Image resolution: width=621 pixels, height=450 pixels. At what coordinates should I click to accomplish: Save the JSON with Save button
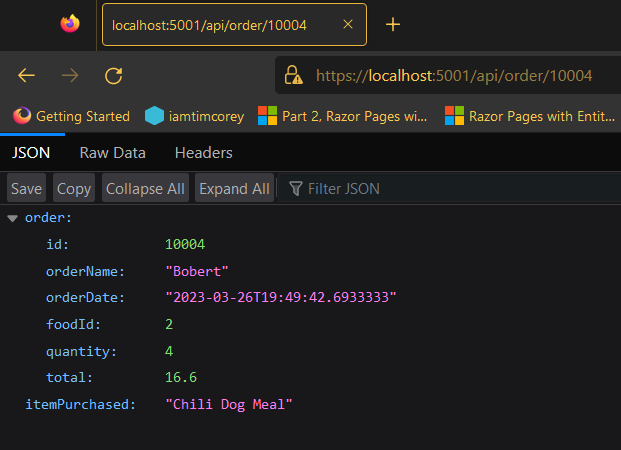pyautogui.click(x=27, y=188)
